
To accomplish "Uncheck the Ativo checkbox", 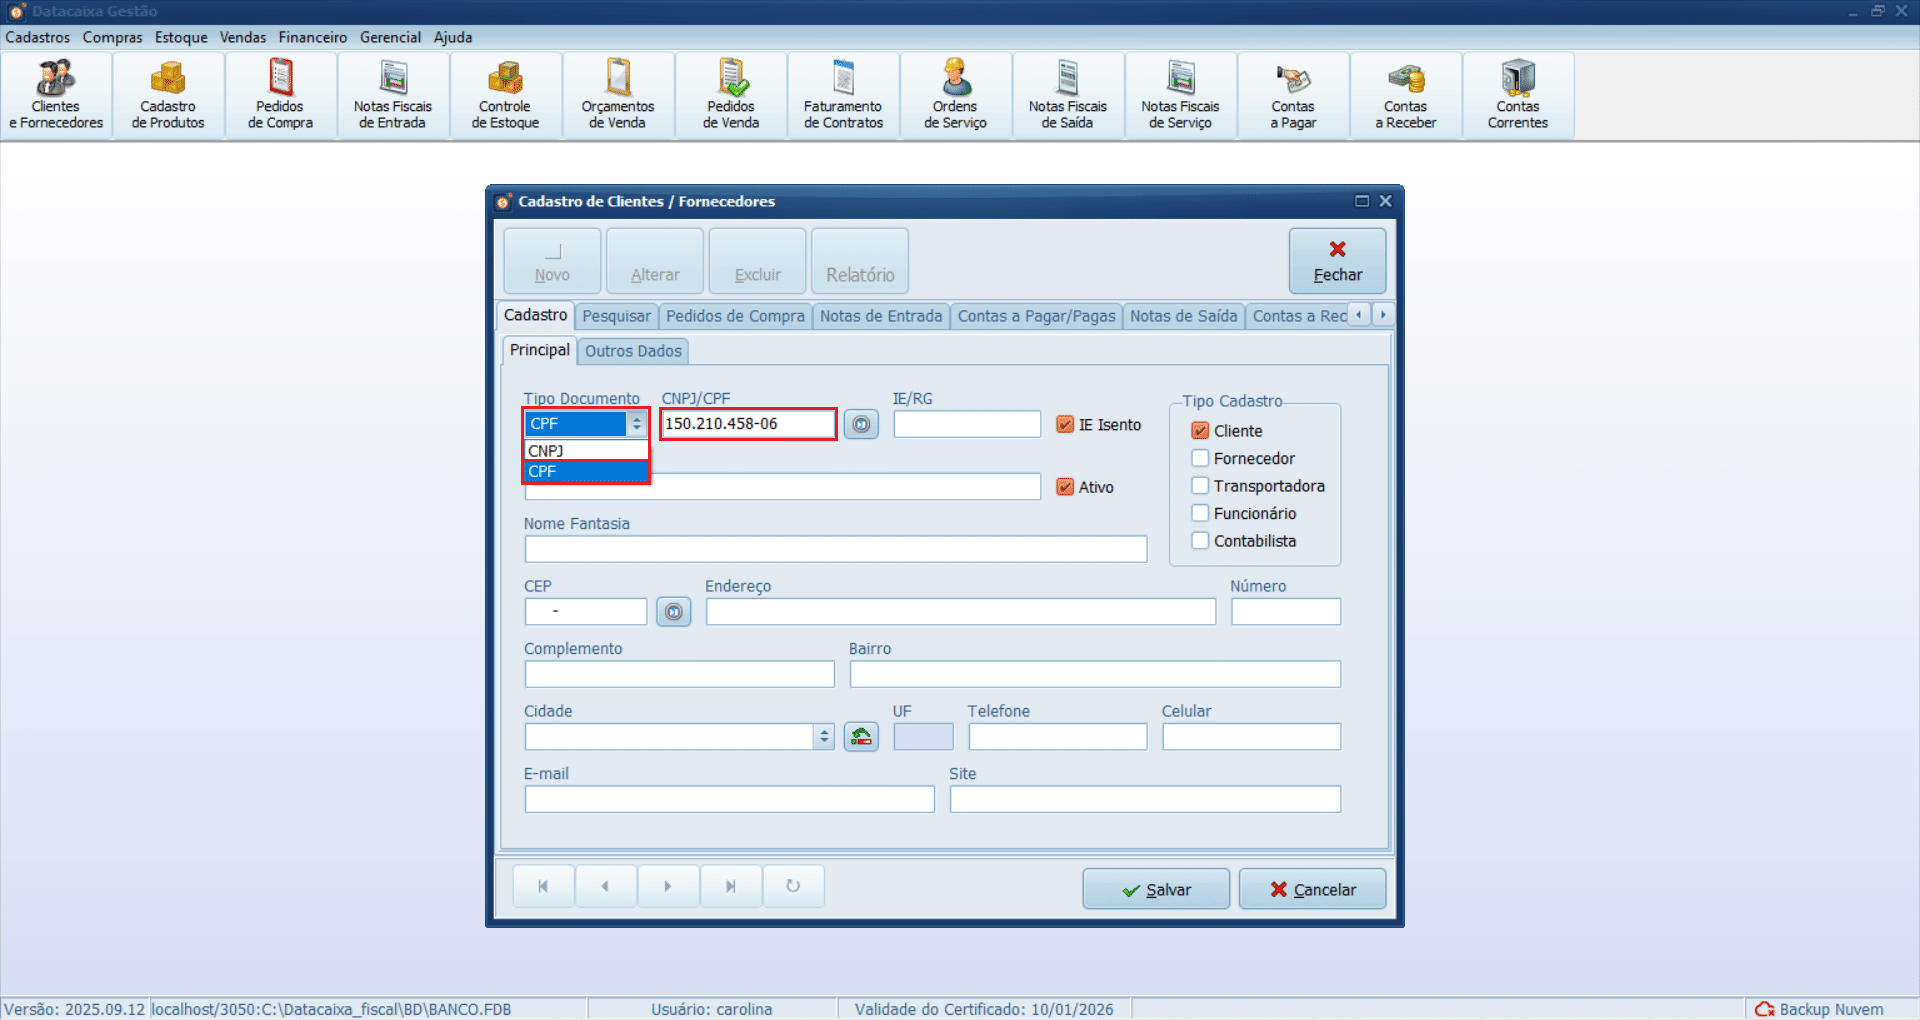I will 1066,487.
